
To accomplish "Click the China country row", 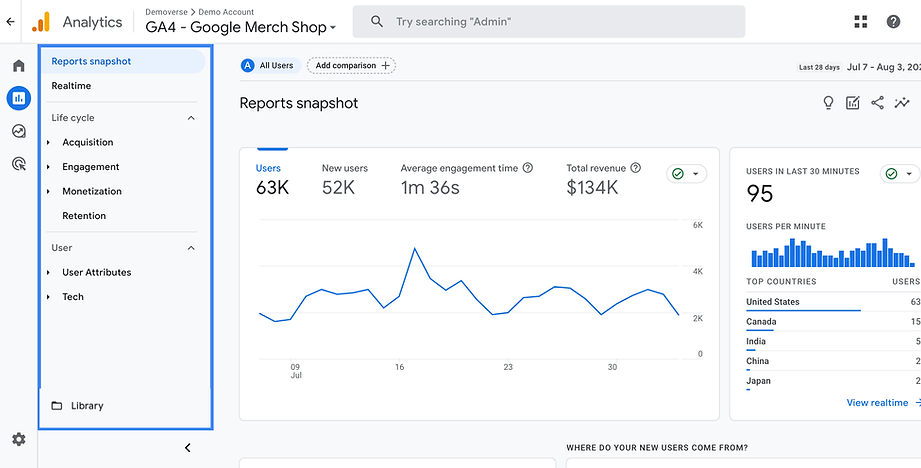I will (833, 362).
